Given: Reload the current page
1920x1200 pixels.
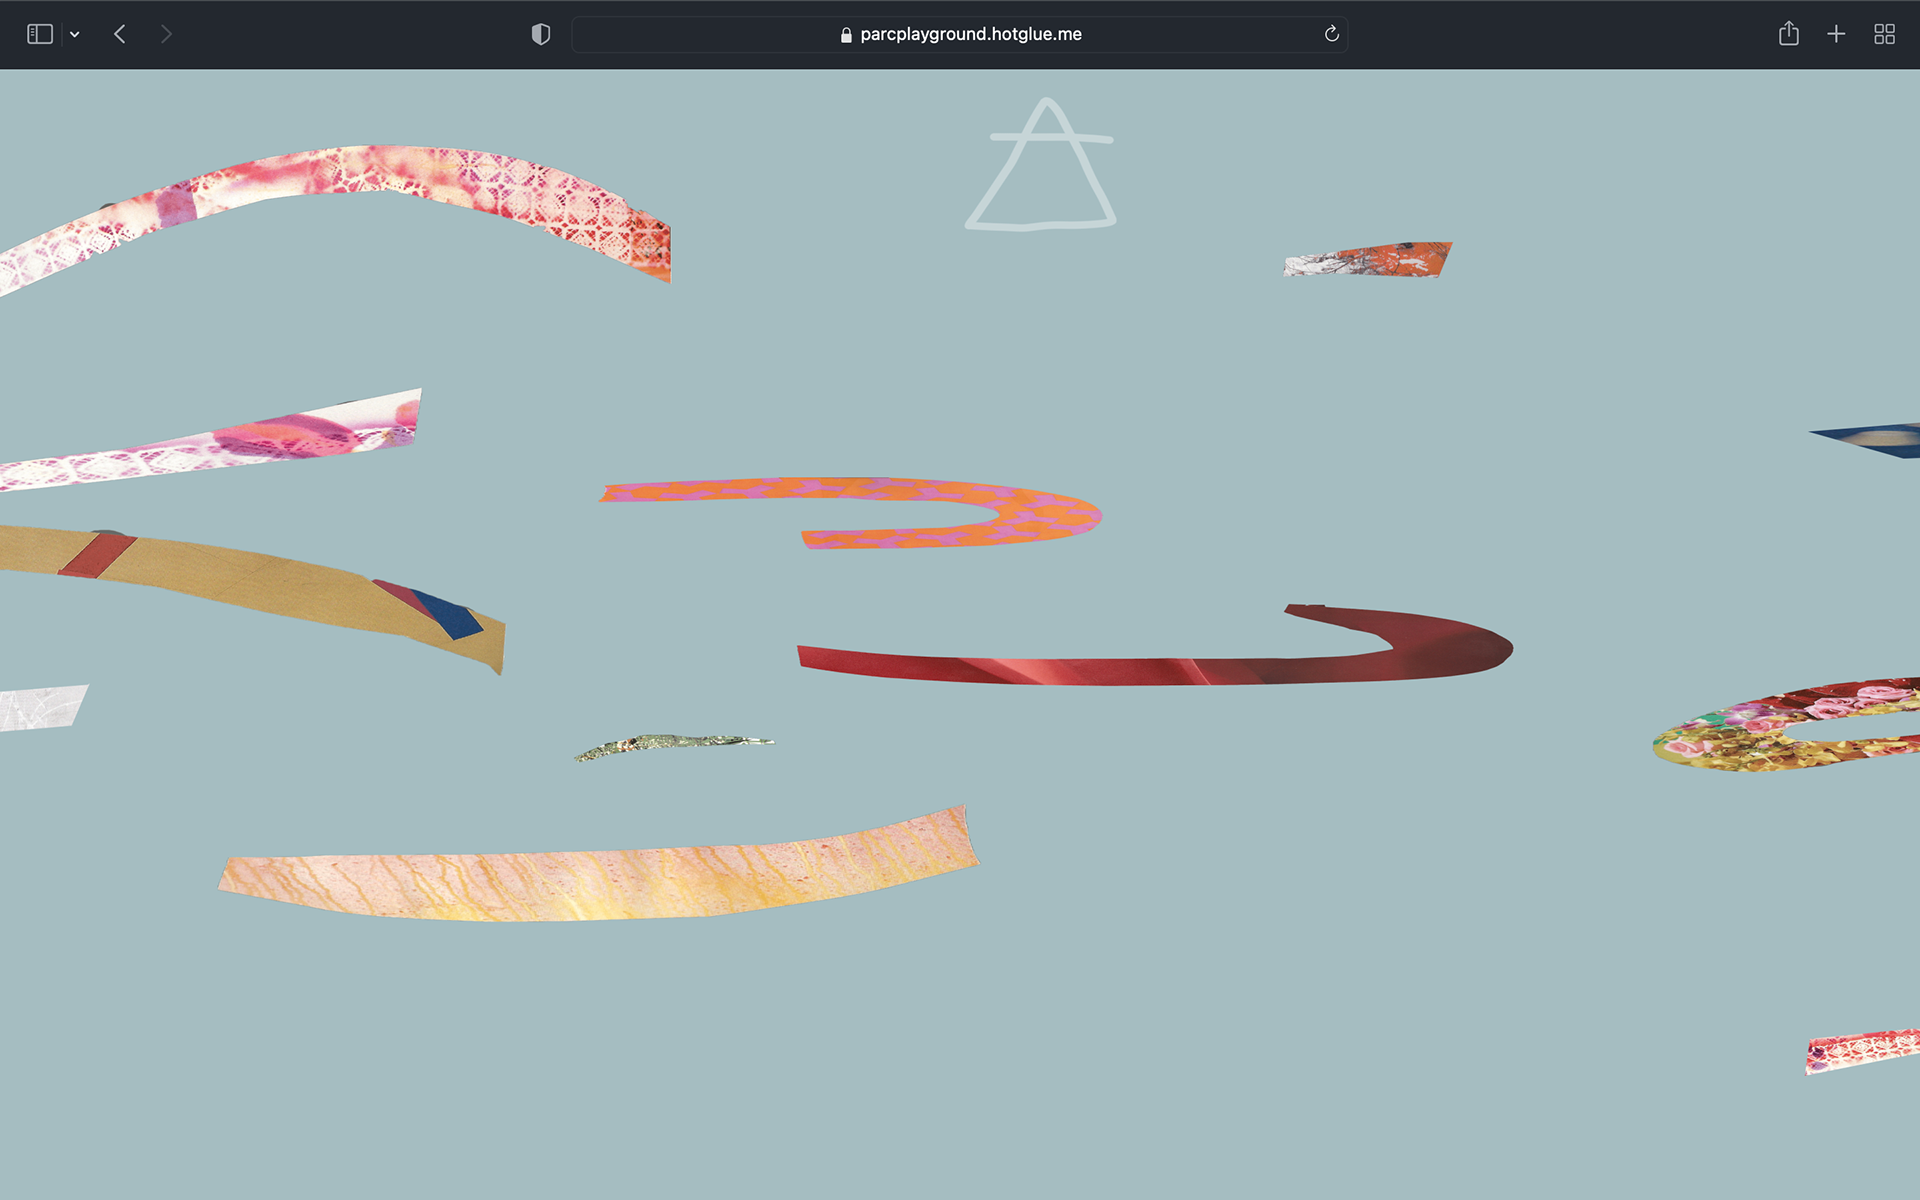Looking at the screenshot, I should pos(1331,34).
